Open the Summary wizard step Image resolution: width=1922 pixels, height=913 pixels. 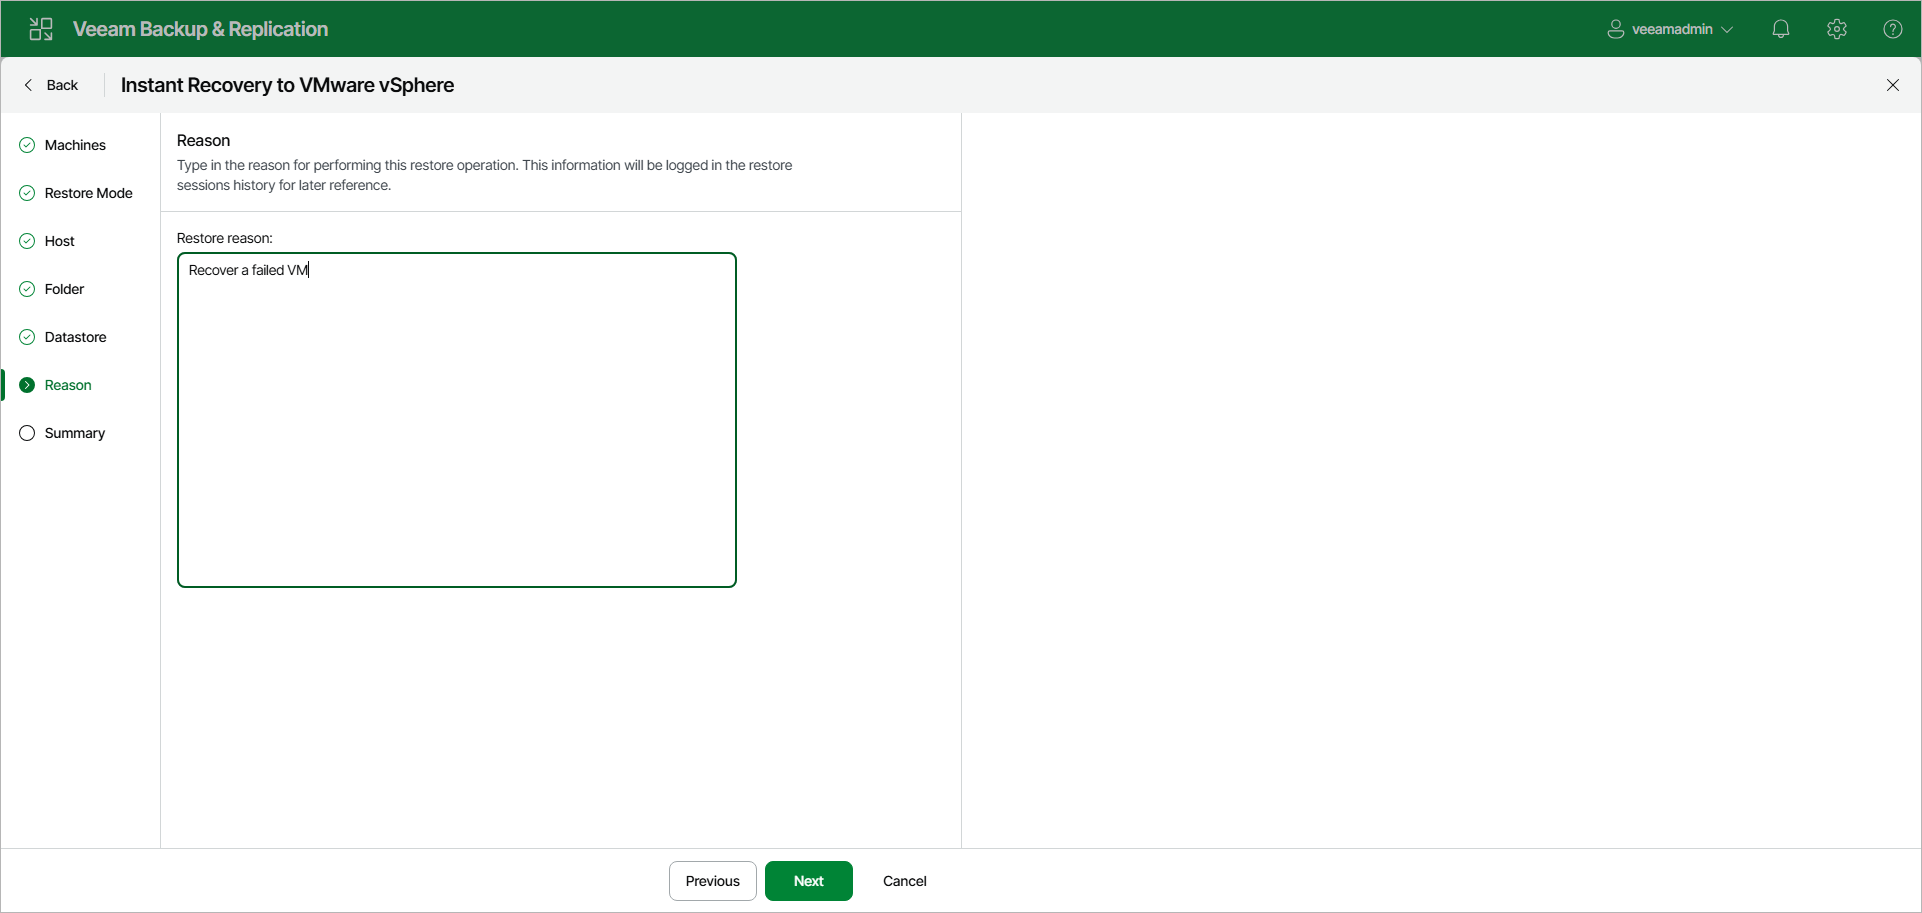(x=75, y=433)
